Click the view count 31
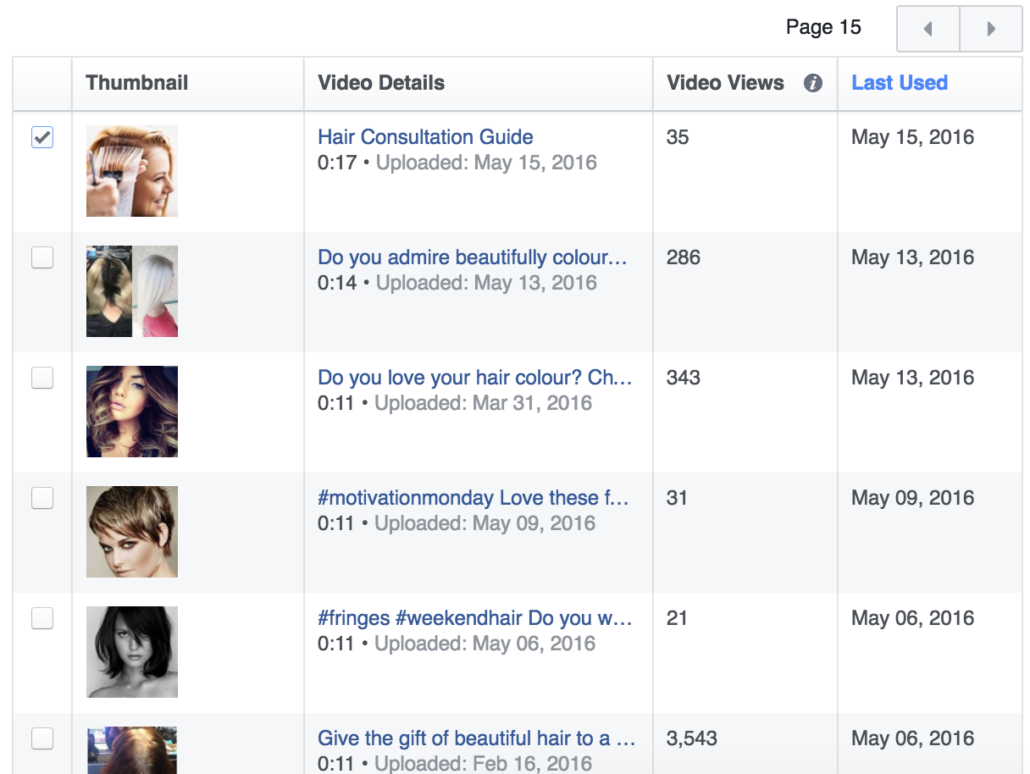 pos(677,497)
